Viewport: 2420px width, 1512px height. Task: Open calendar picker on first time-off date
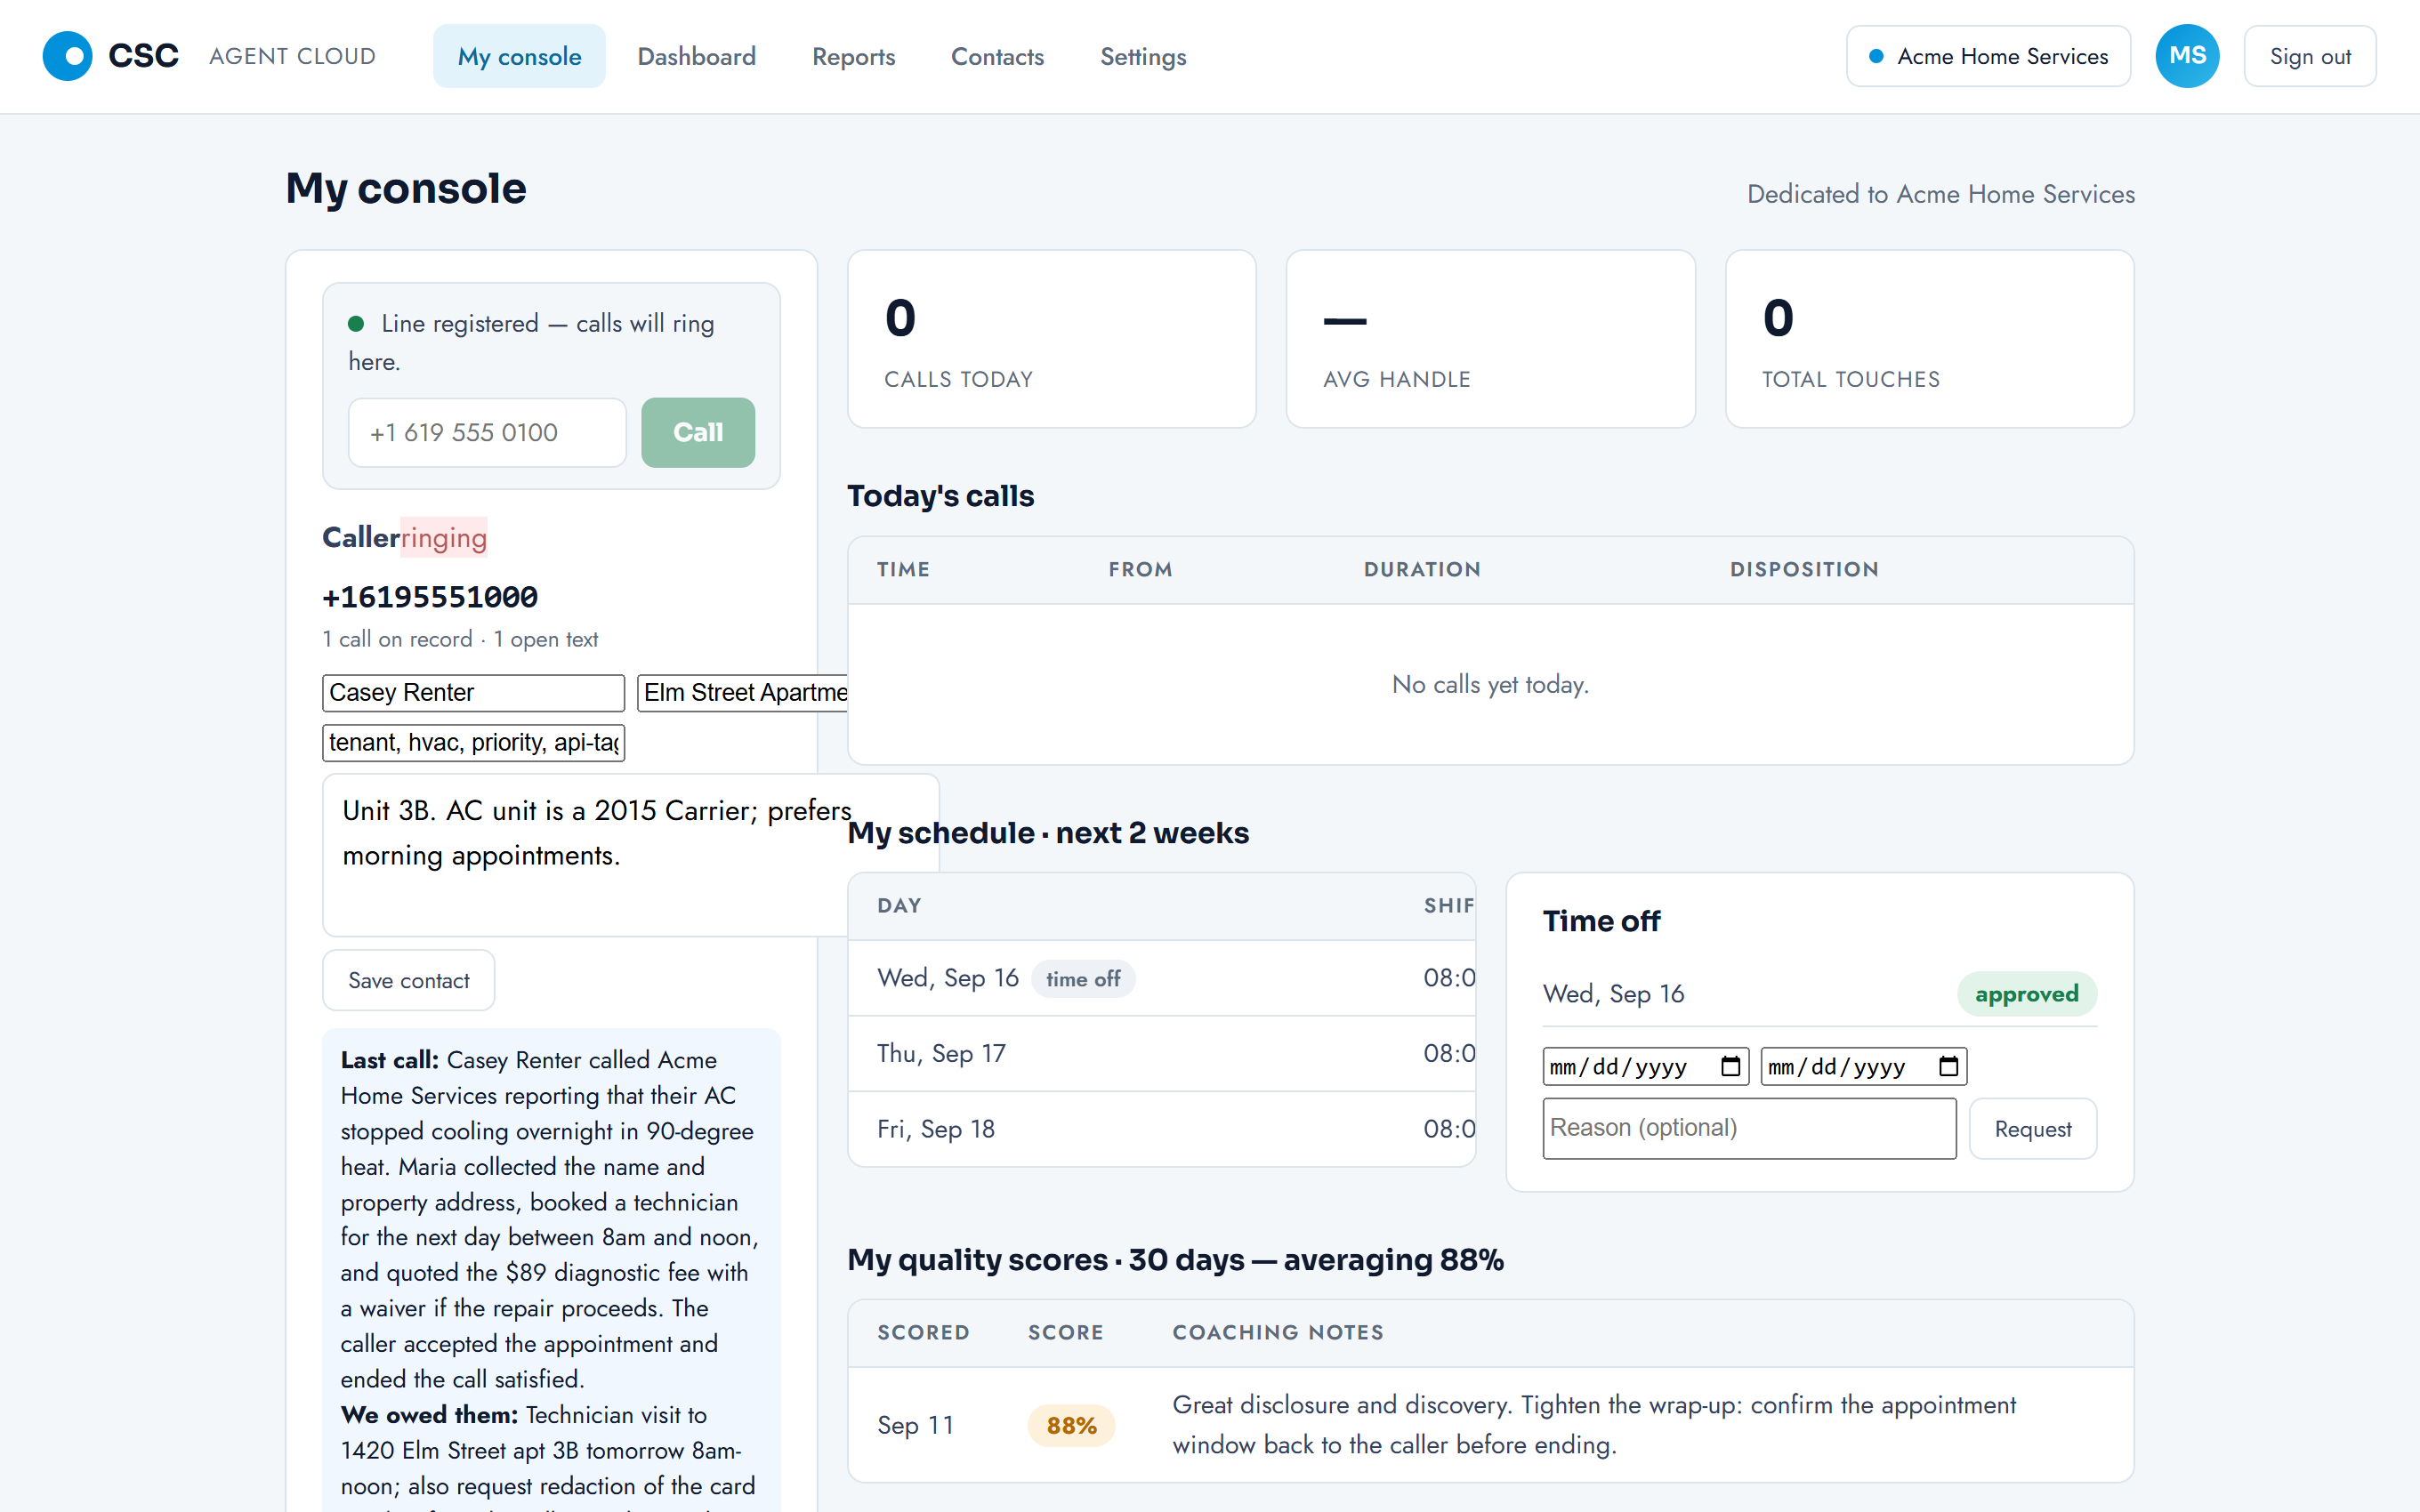pyautogui.click(x=1730, y=1066)
